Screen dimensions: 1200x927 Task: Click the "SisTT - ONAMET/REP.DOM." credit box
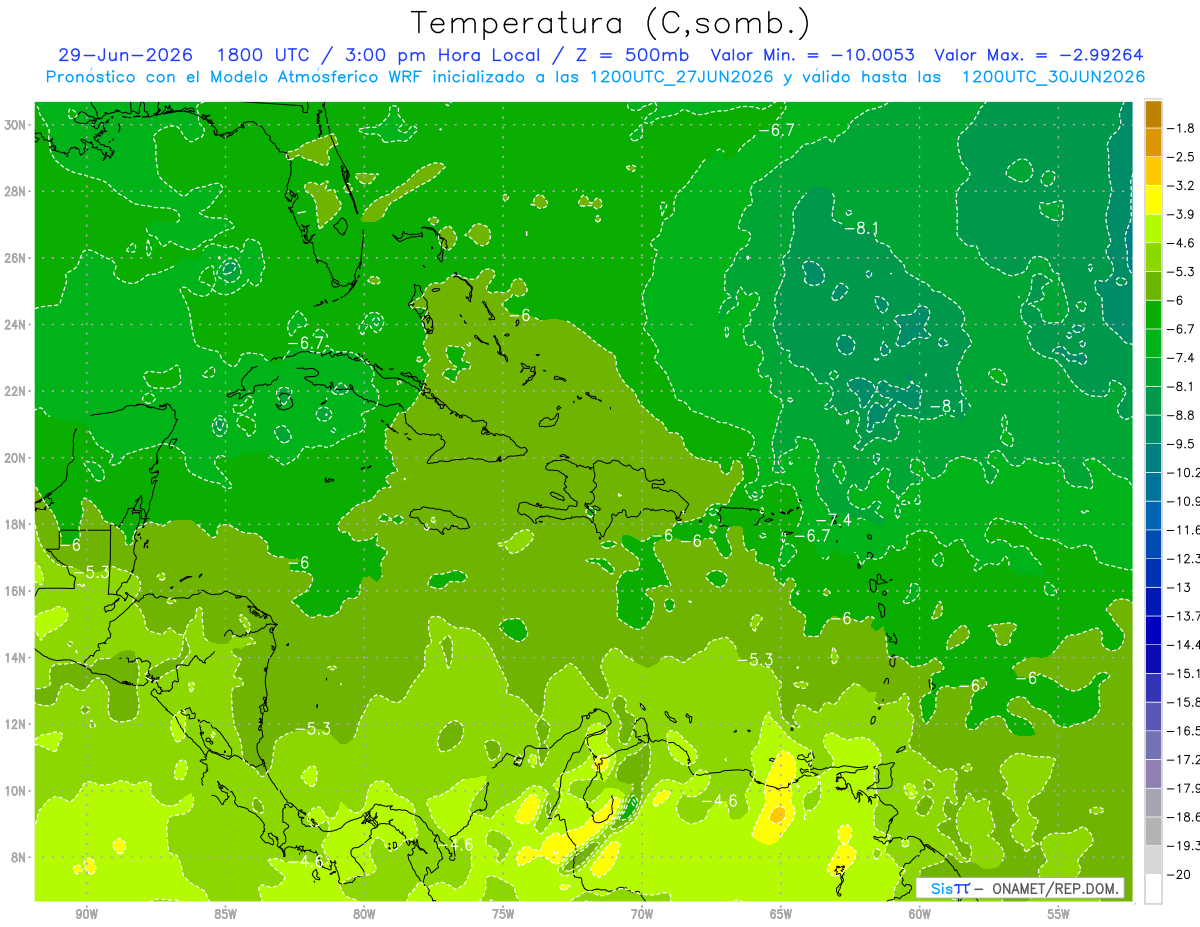click(1022, 888)
